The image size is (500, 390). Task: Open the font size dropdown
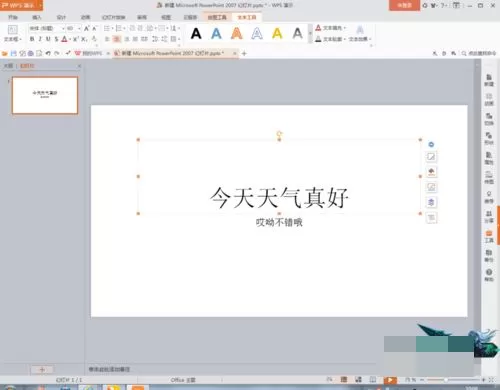[x=79, y=29]
